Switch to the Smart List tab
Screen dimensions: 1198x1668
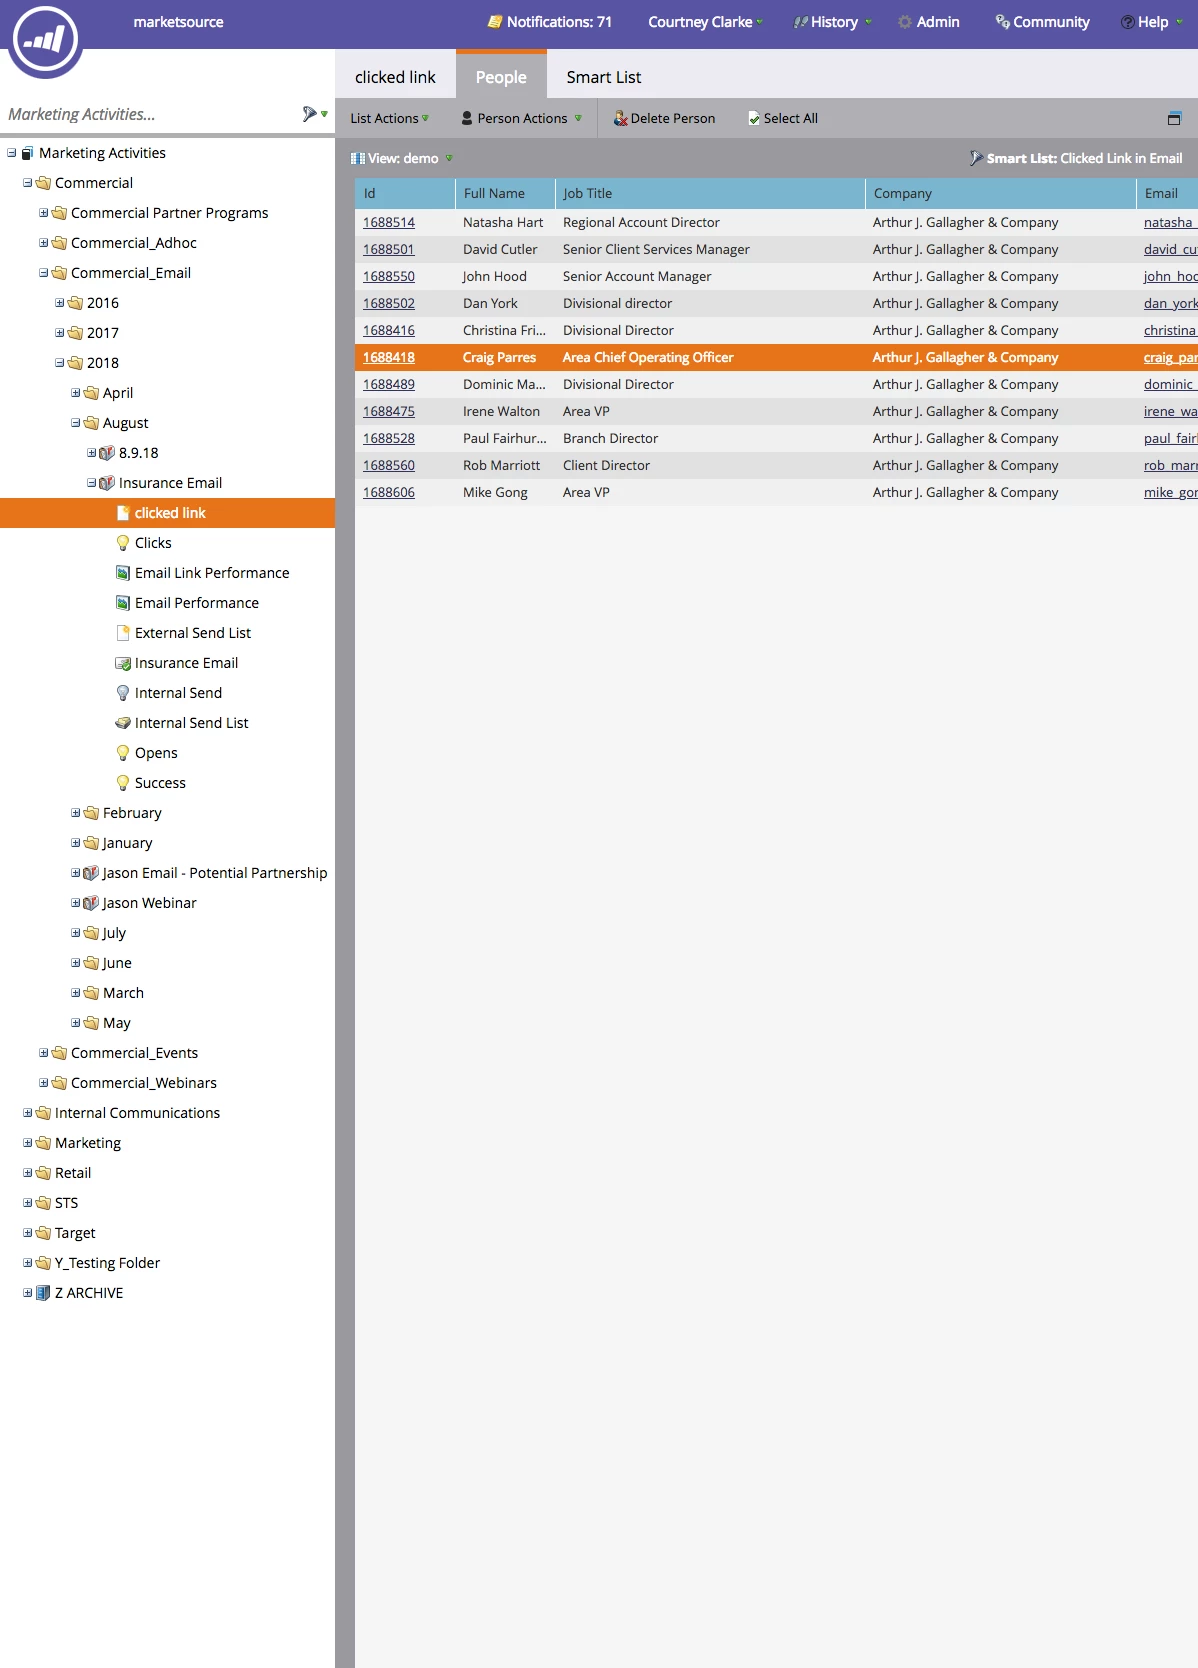coord(604,77)
